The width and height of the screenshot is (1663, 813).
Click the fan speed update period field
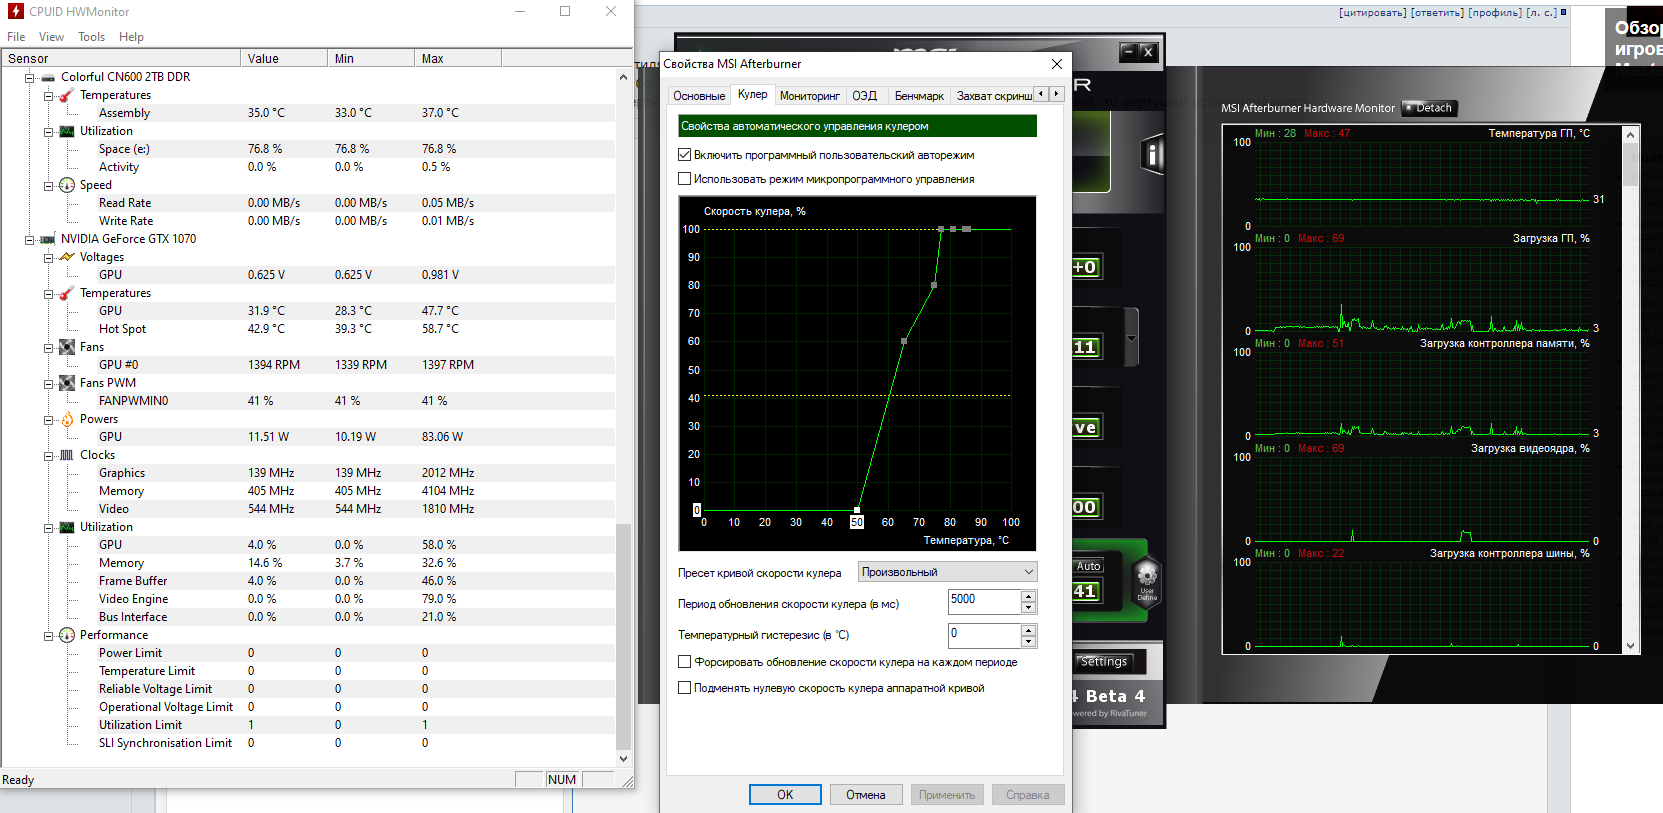pos(984,601)
